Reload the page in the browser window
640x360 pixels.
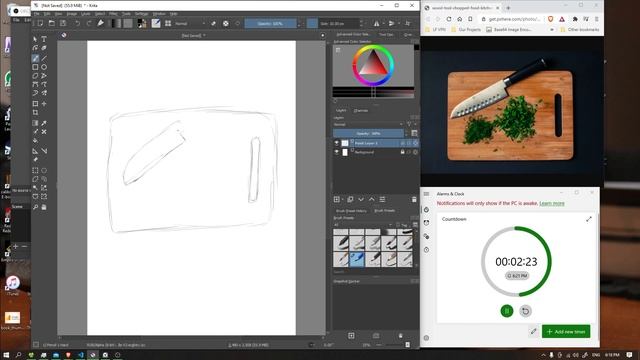[449, 19]
